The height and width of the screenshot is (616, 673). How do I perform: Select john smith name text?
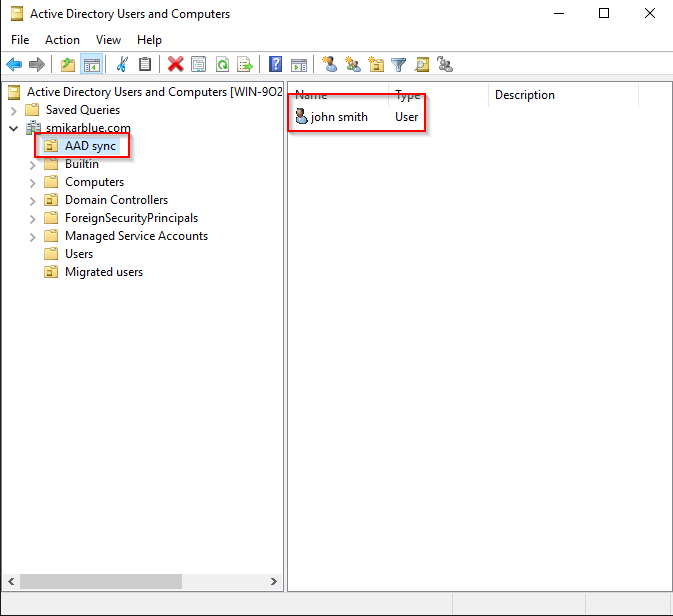(x=339, y=117)
